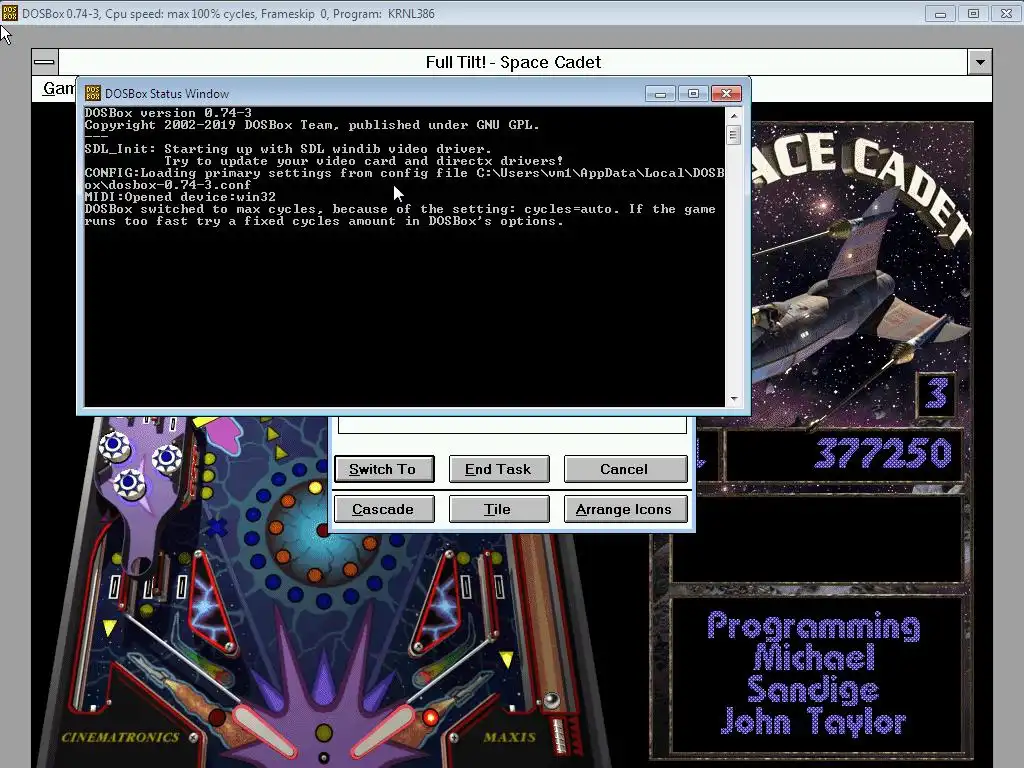The width and height of the screenshot is (1024, 768).
Task: Click Arrange Icons button
Action: [625, 509]
